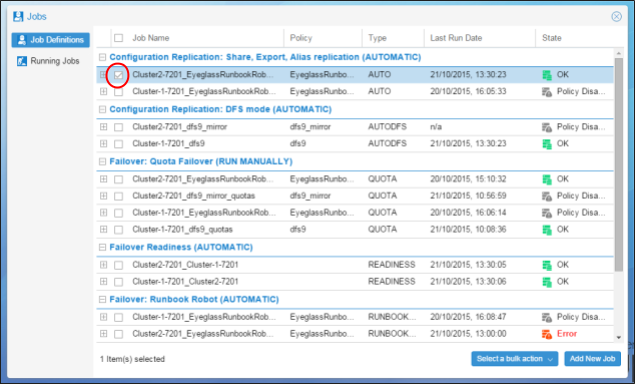This screenshot has height=384, width=635.
Task: Click the Error state icon on RUNBOOK job
Action: (547, 334)
